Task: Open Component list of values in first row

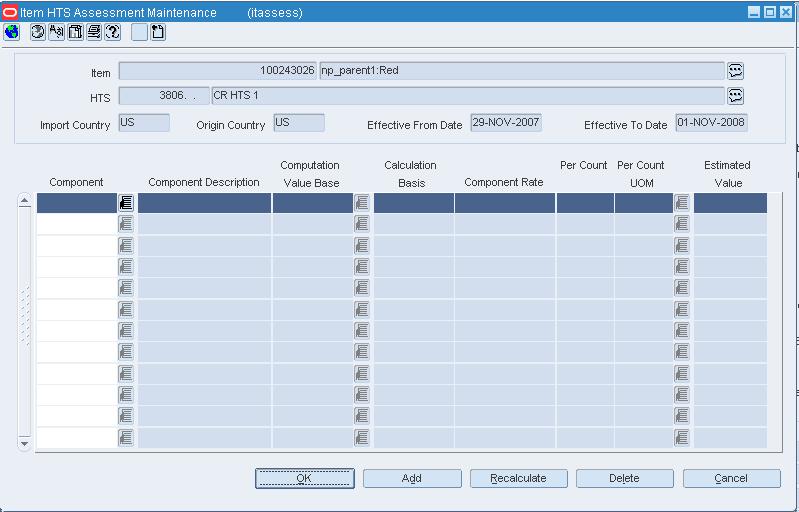Action: coord(126,203)
